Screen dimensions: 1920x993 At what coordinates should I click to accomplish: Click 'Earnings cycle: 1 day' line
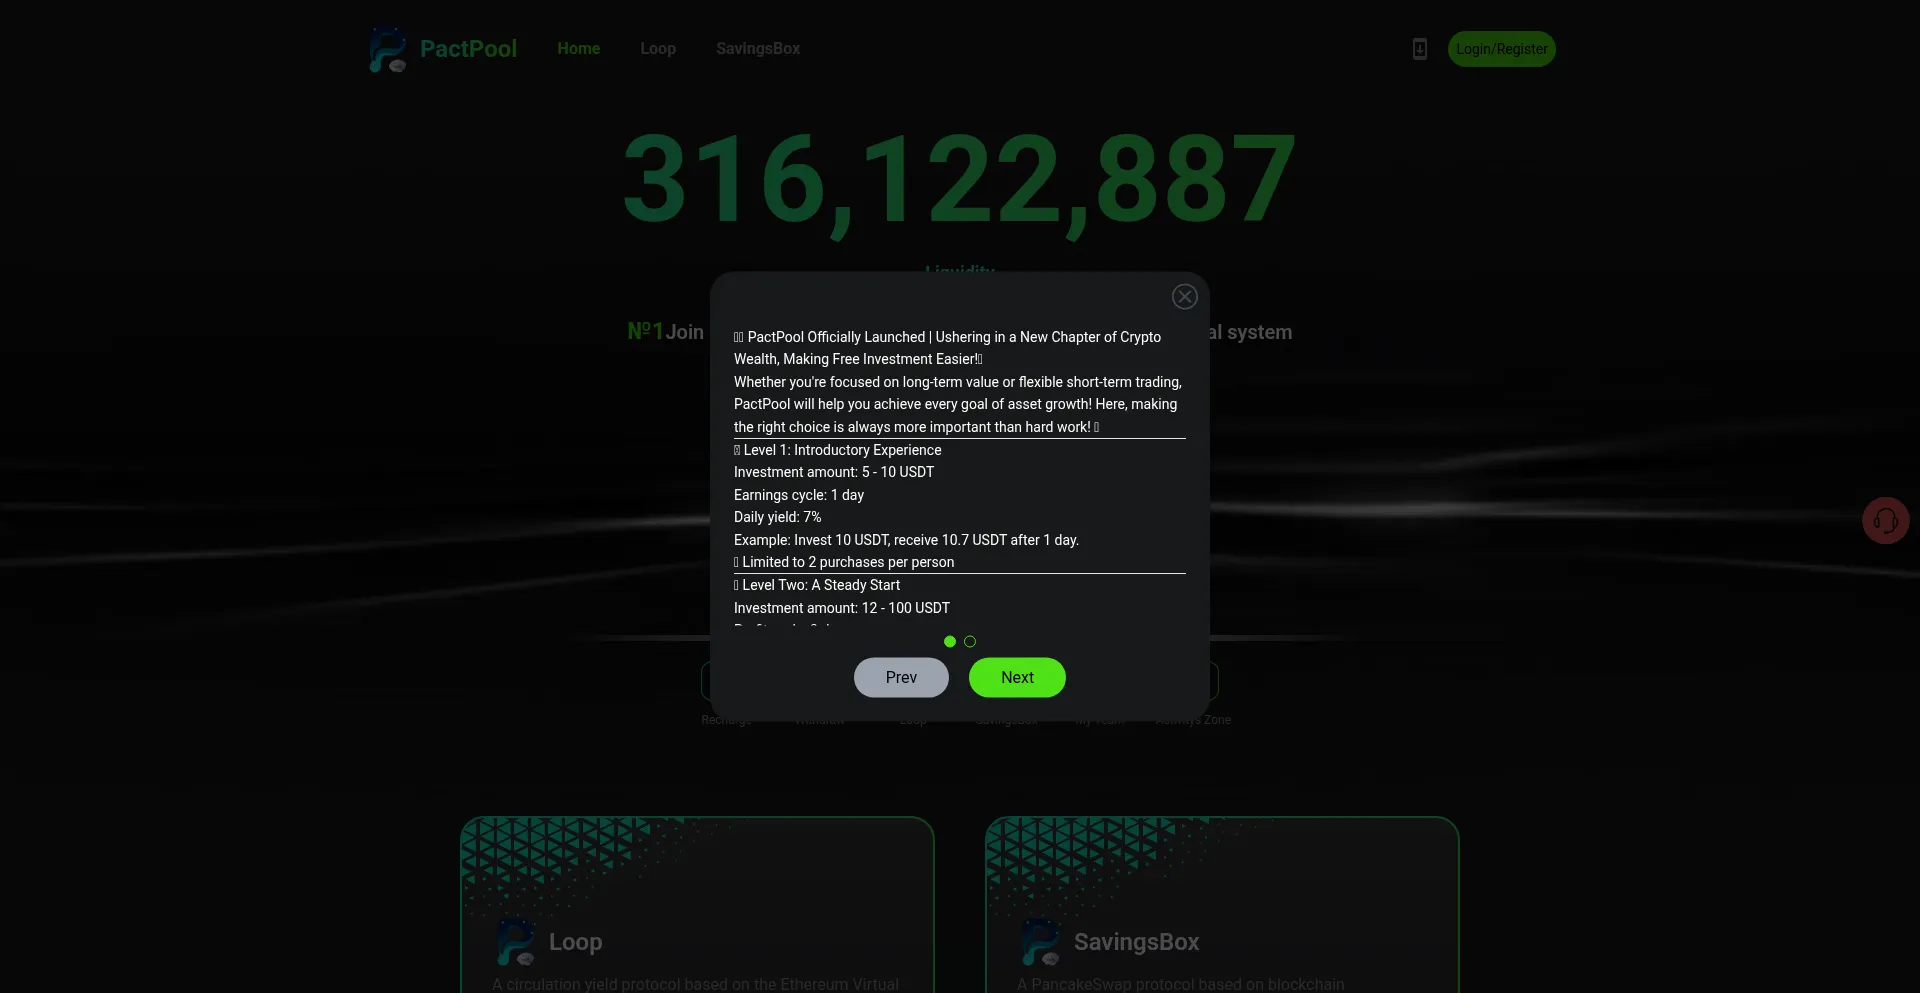799,495
